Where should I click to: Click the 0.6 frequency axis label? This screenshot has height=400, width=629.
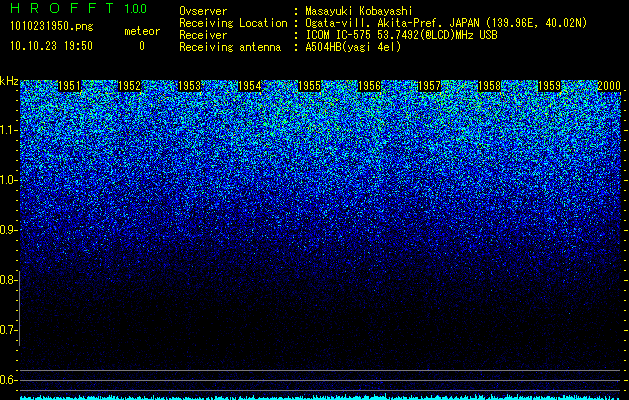[7, 380]
